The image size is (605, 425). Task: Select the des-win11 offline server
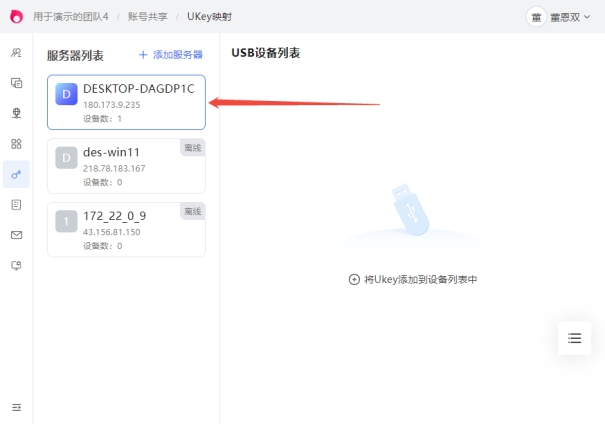(126, 166)
